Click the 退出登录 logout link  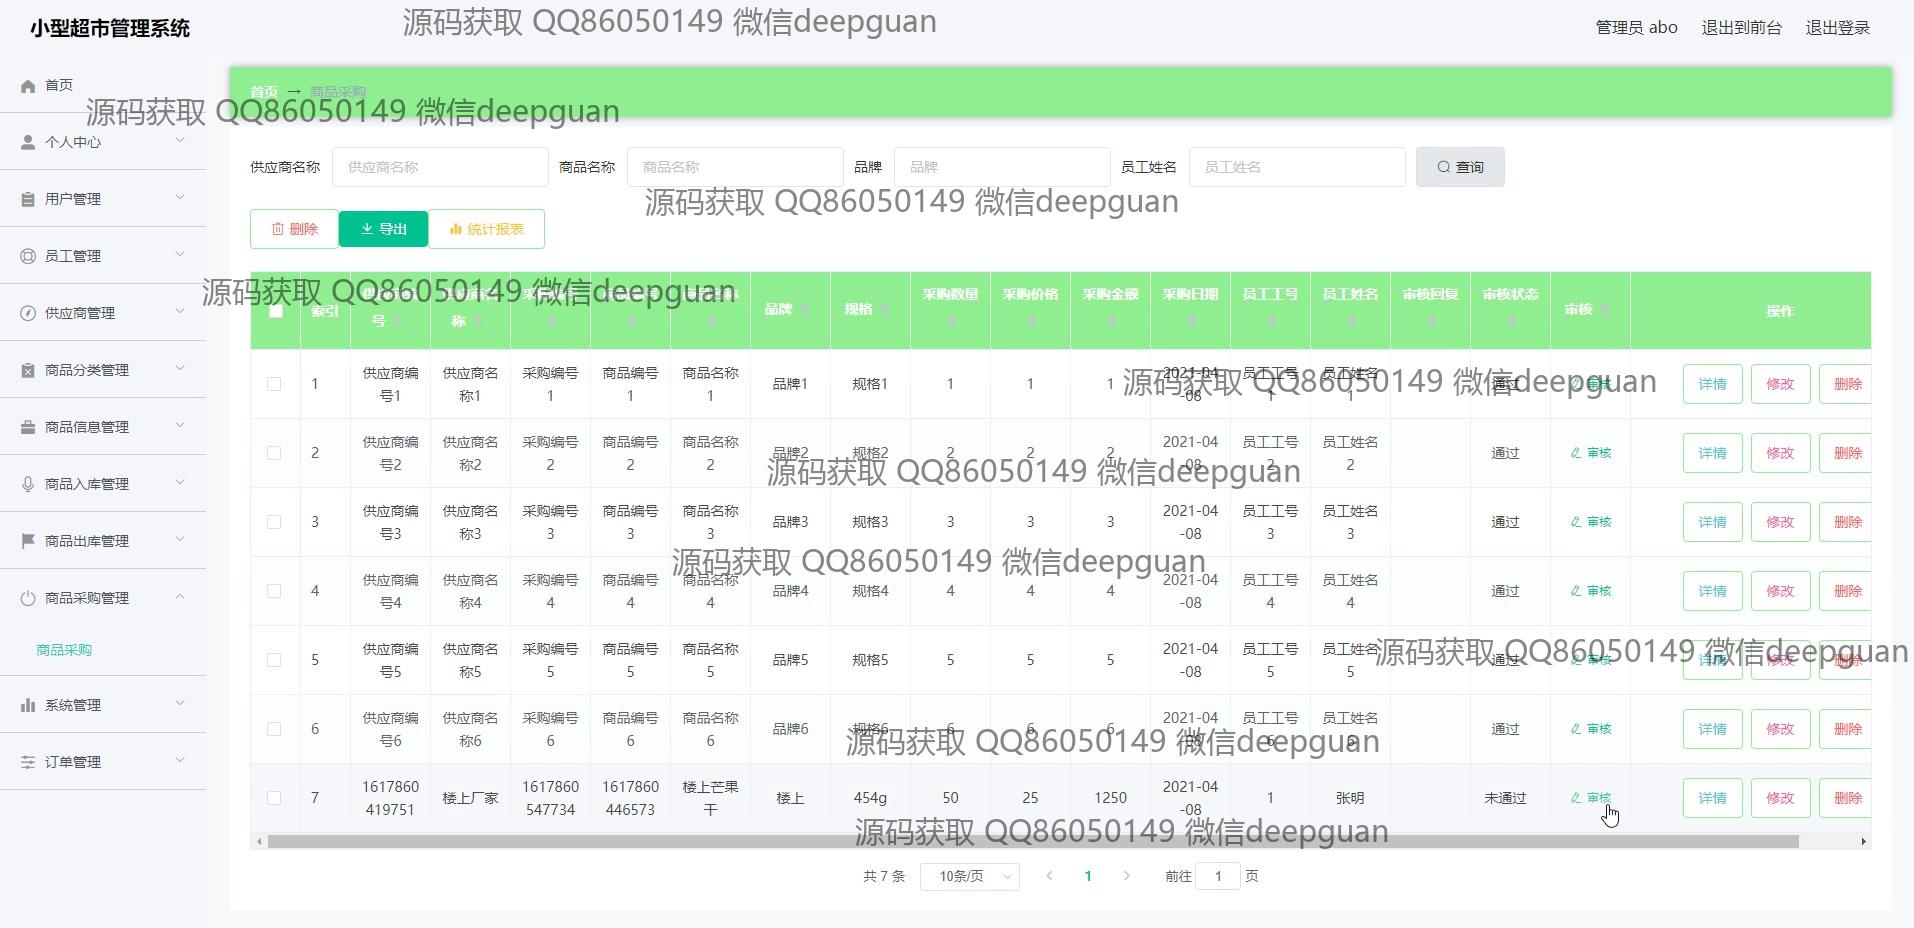tap(1837, 28)
